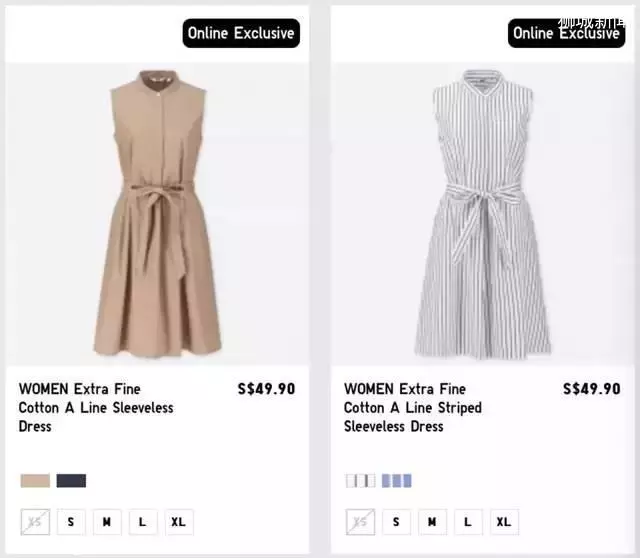Image resolution: width=640 pixels, height=558 pixels.
Task: Select navy color swatch for plain dress
Action: [71, 480]
